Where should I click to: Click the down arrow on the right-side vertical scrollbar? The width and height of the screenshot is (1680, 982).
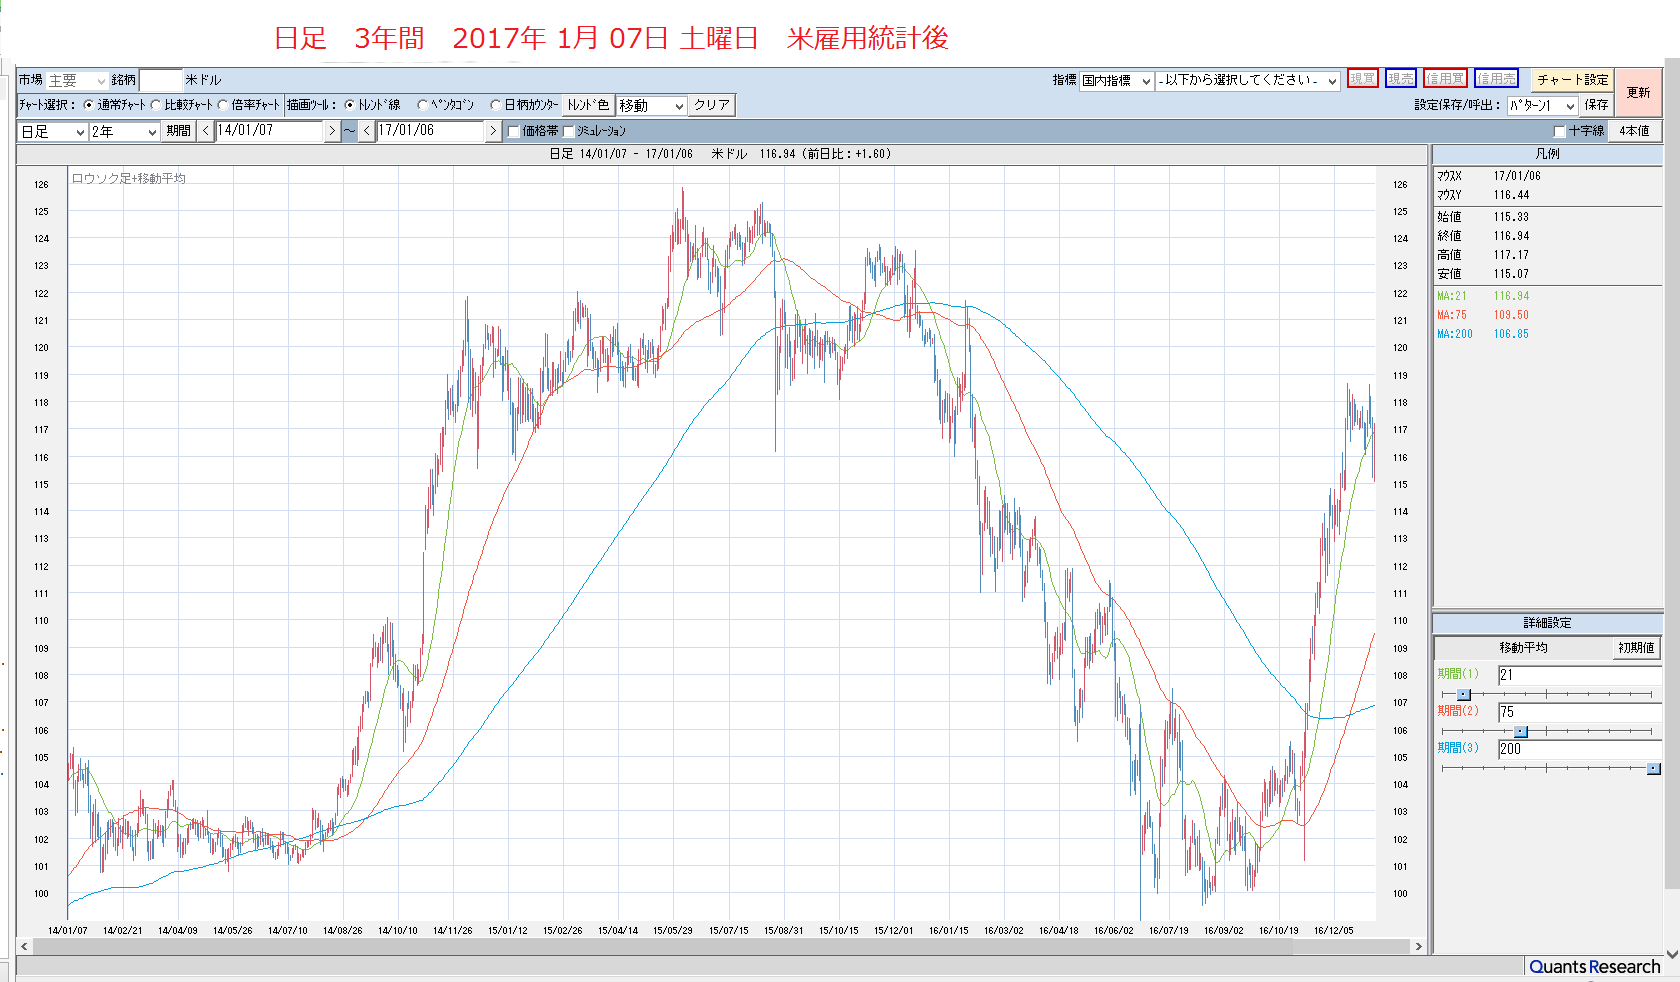click(x=1671, y=955)
